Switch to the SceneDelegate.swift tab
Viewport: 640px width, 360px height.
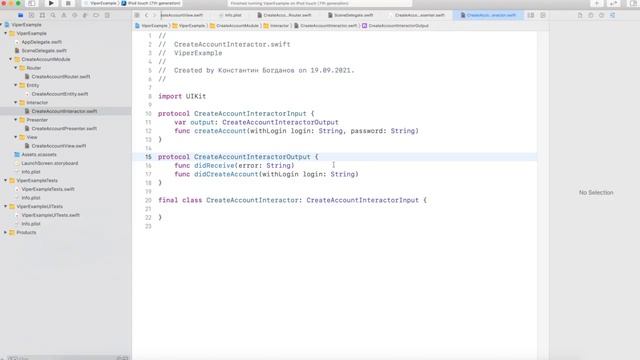(x=351, y=15)
